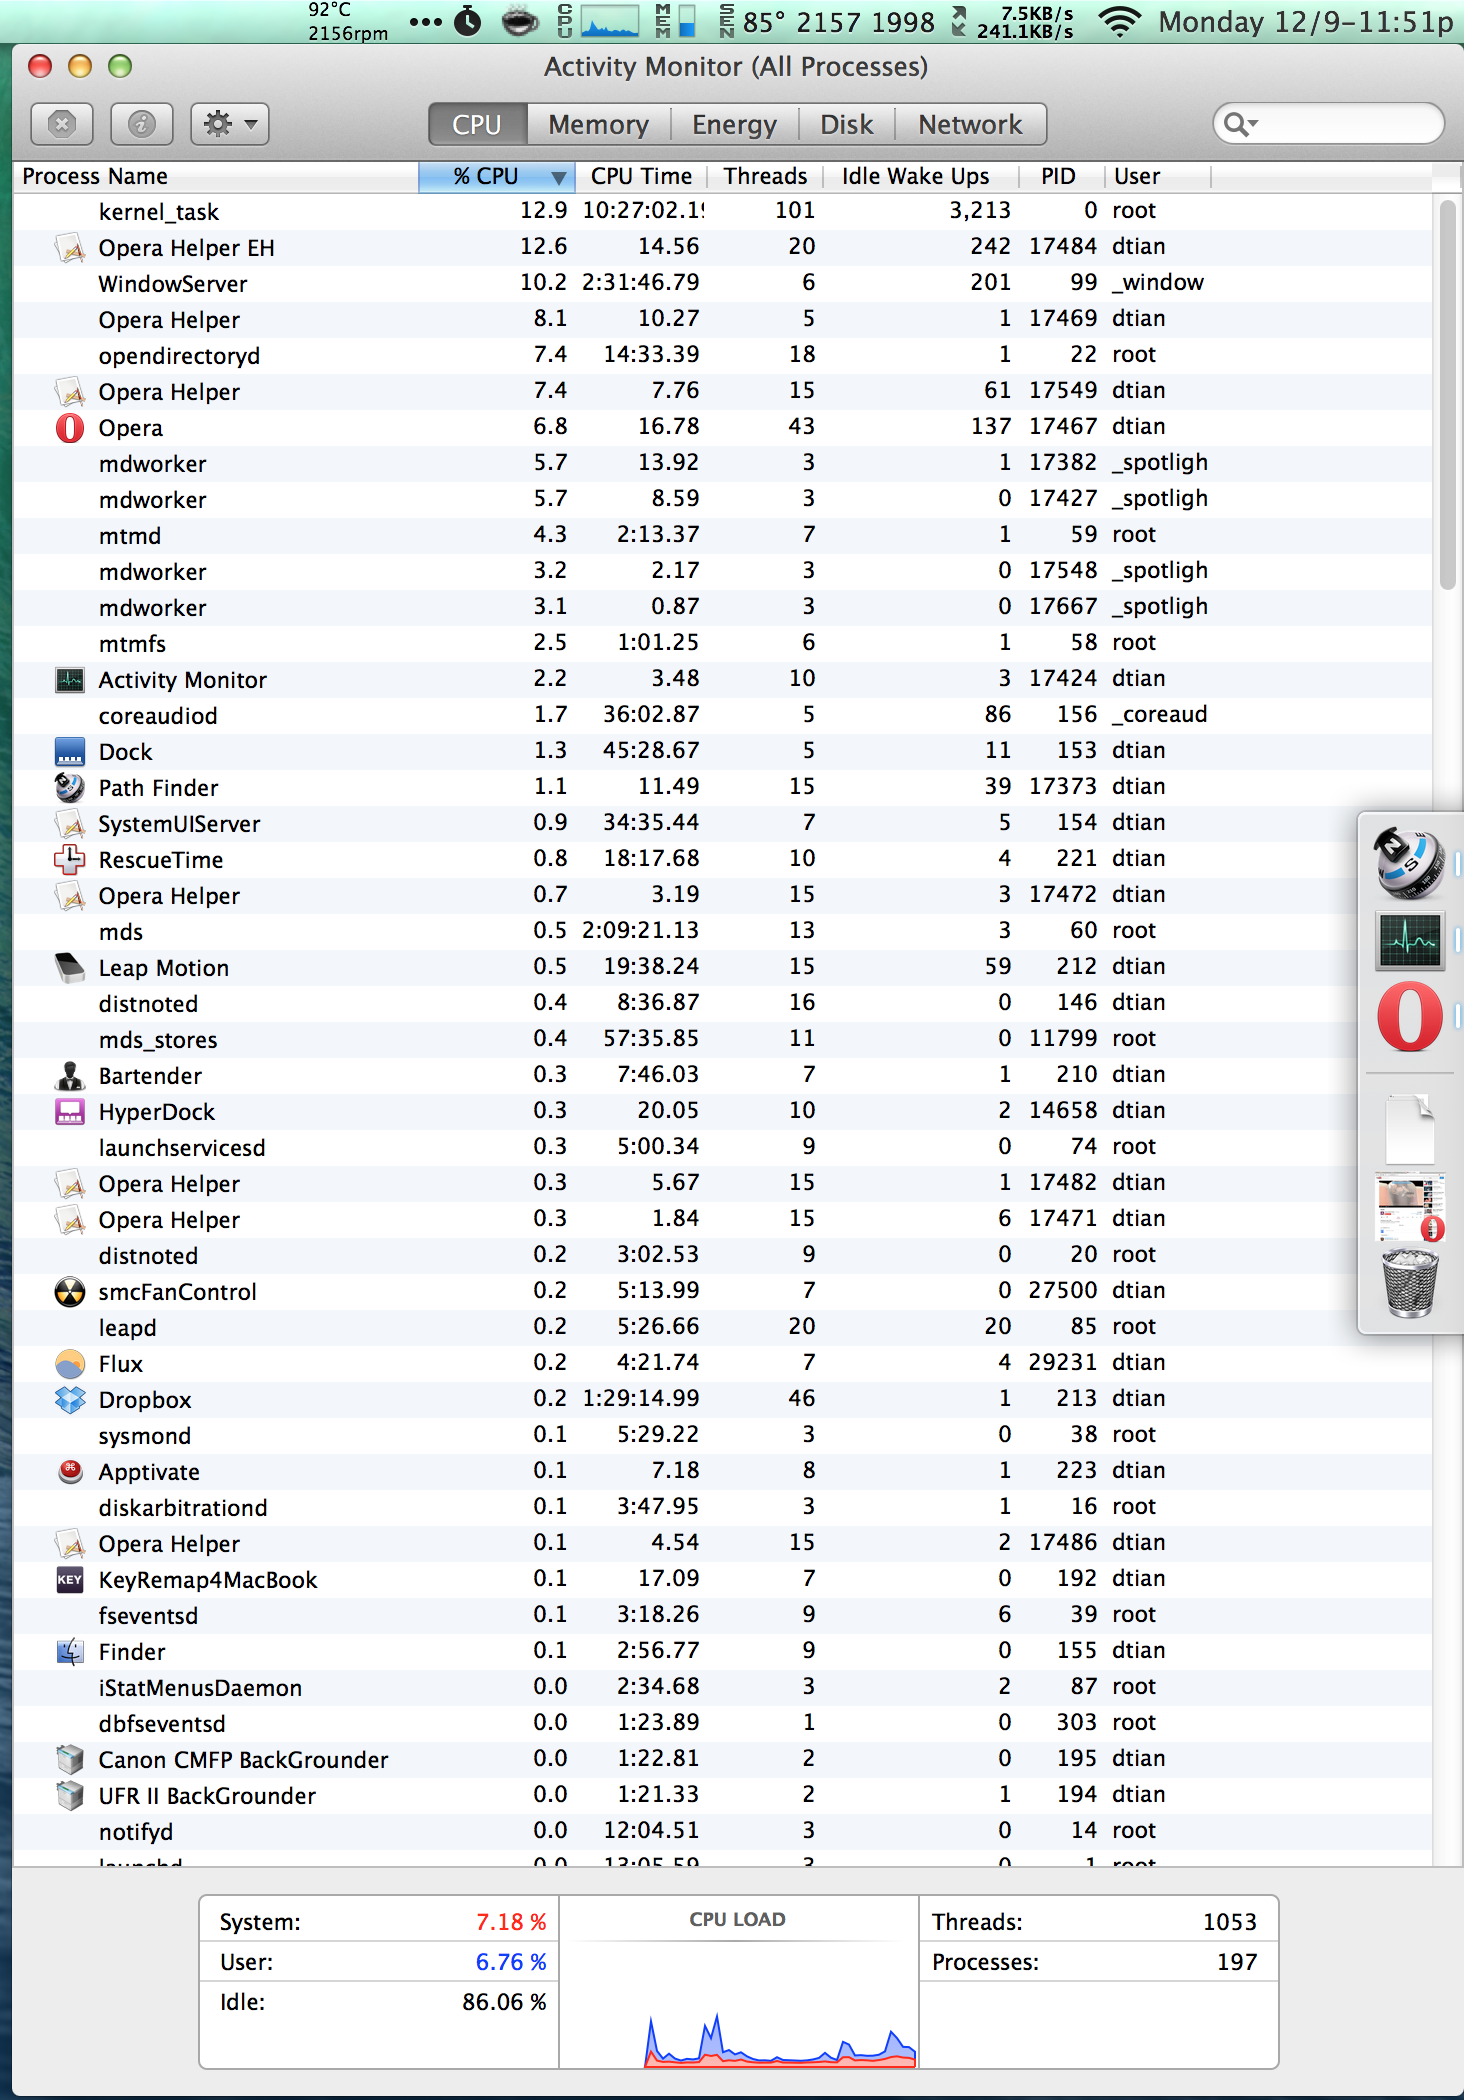Image resolution: width=1464 pixels, height=2100 pixels.
Task: Click the HyperDock process icon
Action: [69, 1112]
